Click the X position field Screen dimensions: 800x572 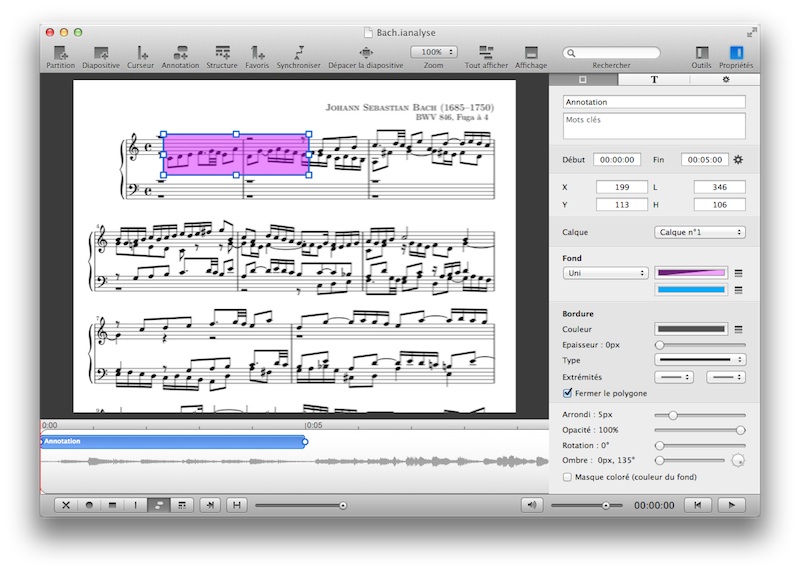point(621,187)
